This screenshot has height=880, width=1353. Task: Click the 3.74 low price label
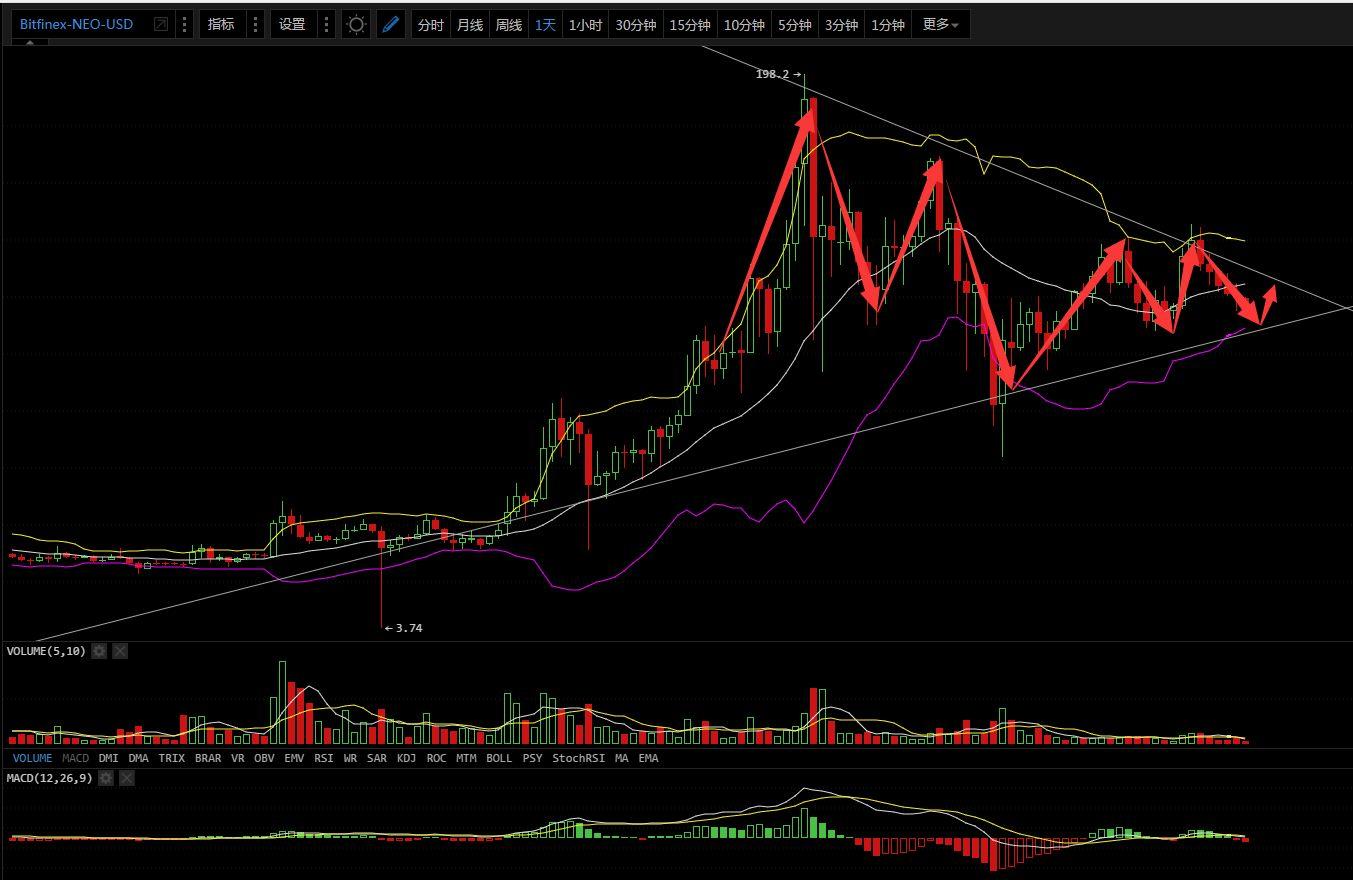coord(409,628)
